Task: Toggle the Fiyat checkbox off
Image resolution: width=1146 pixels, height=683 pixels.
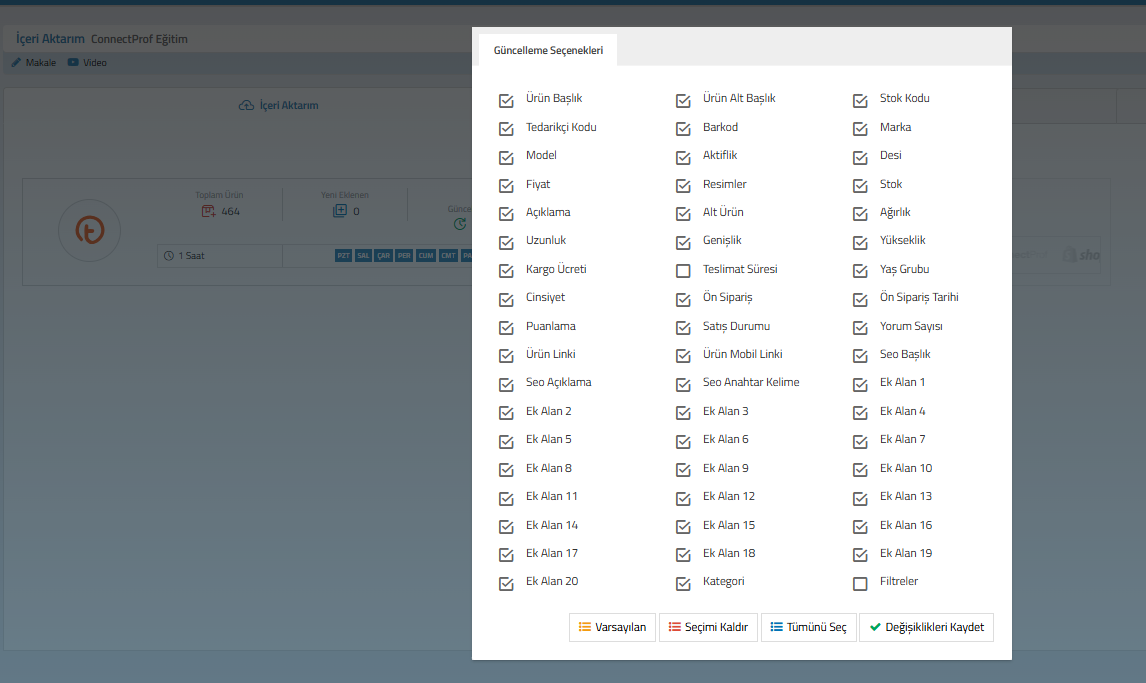Action: pyautogui.click(x=506, y=185)
